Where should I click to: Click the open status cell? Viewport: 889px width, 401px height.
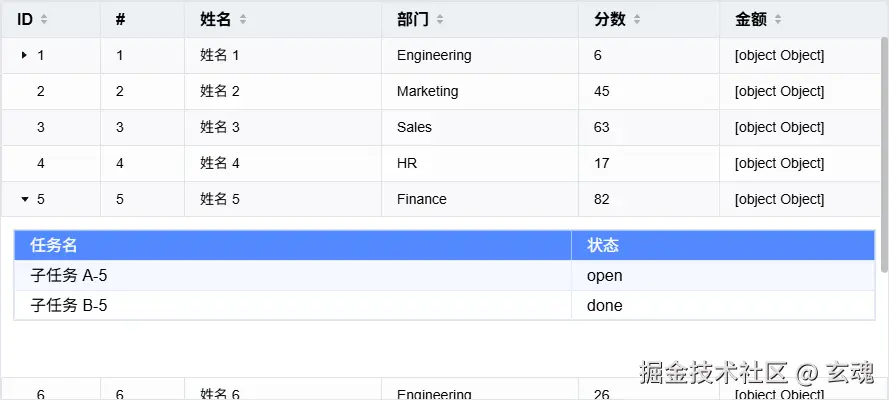(x=604, y=275)
